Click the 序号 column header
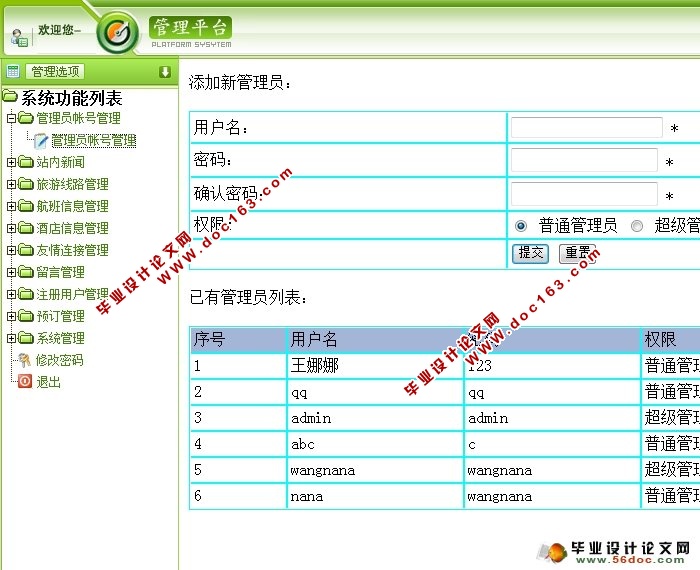This screenshot has height=570, width=700. tap(238, 340)
